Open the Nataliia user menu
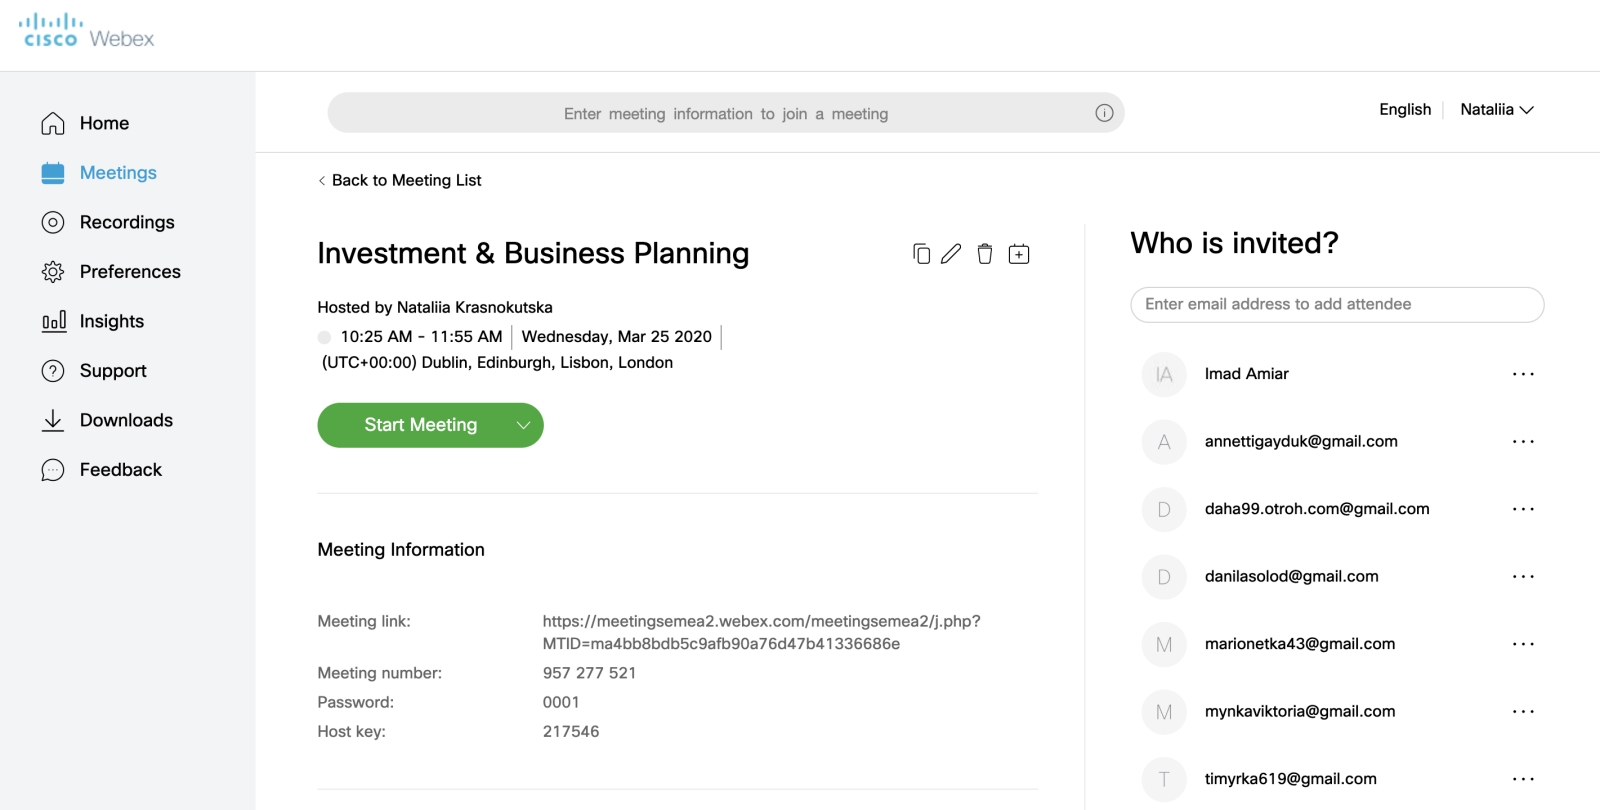This screenshot has width=1600, height=810. pyautogui.click(x=1496, y=110)
